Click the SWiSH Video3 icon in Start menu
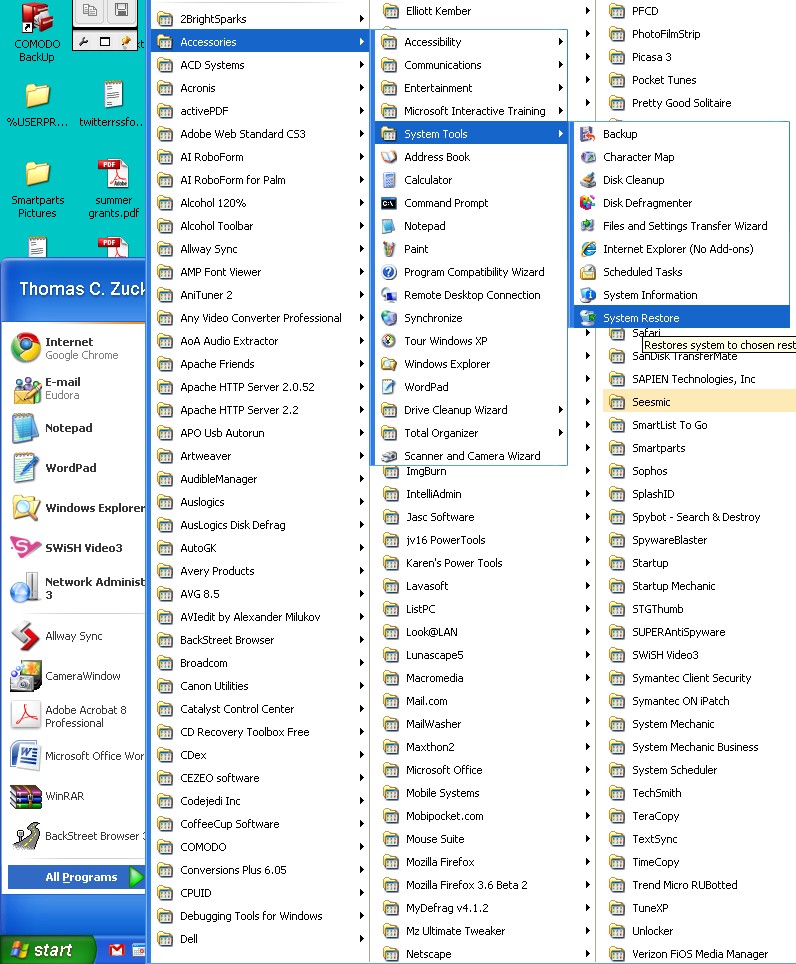This screenshot has width=796, height=964. tap(25, 547)
